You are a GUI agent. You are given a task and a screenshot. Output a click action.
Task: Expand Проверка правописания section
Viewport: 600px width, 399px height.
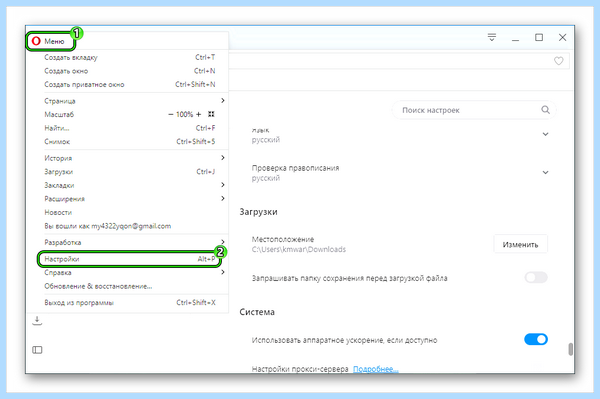point(545,173)
